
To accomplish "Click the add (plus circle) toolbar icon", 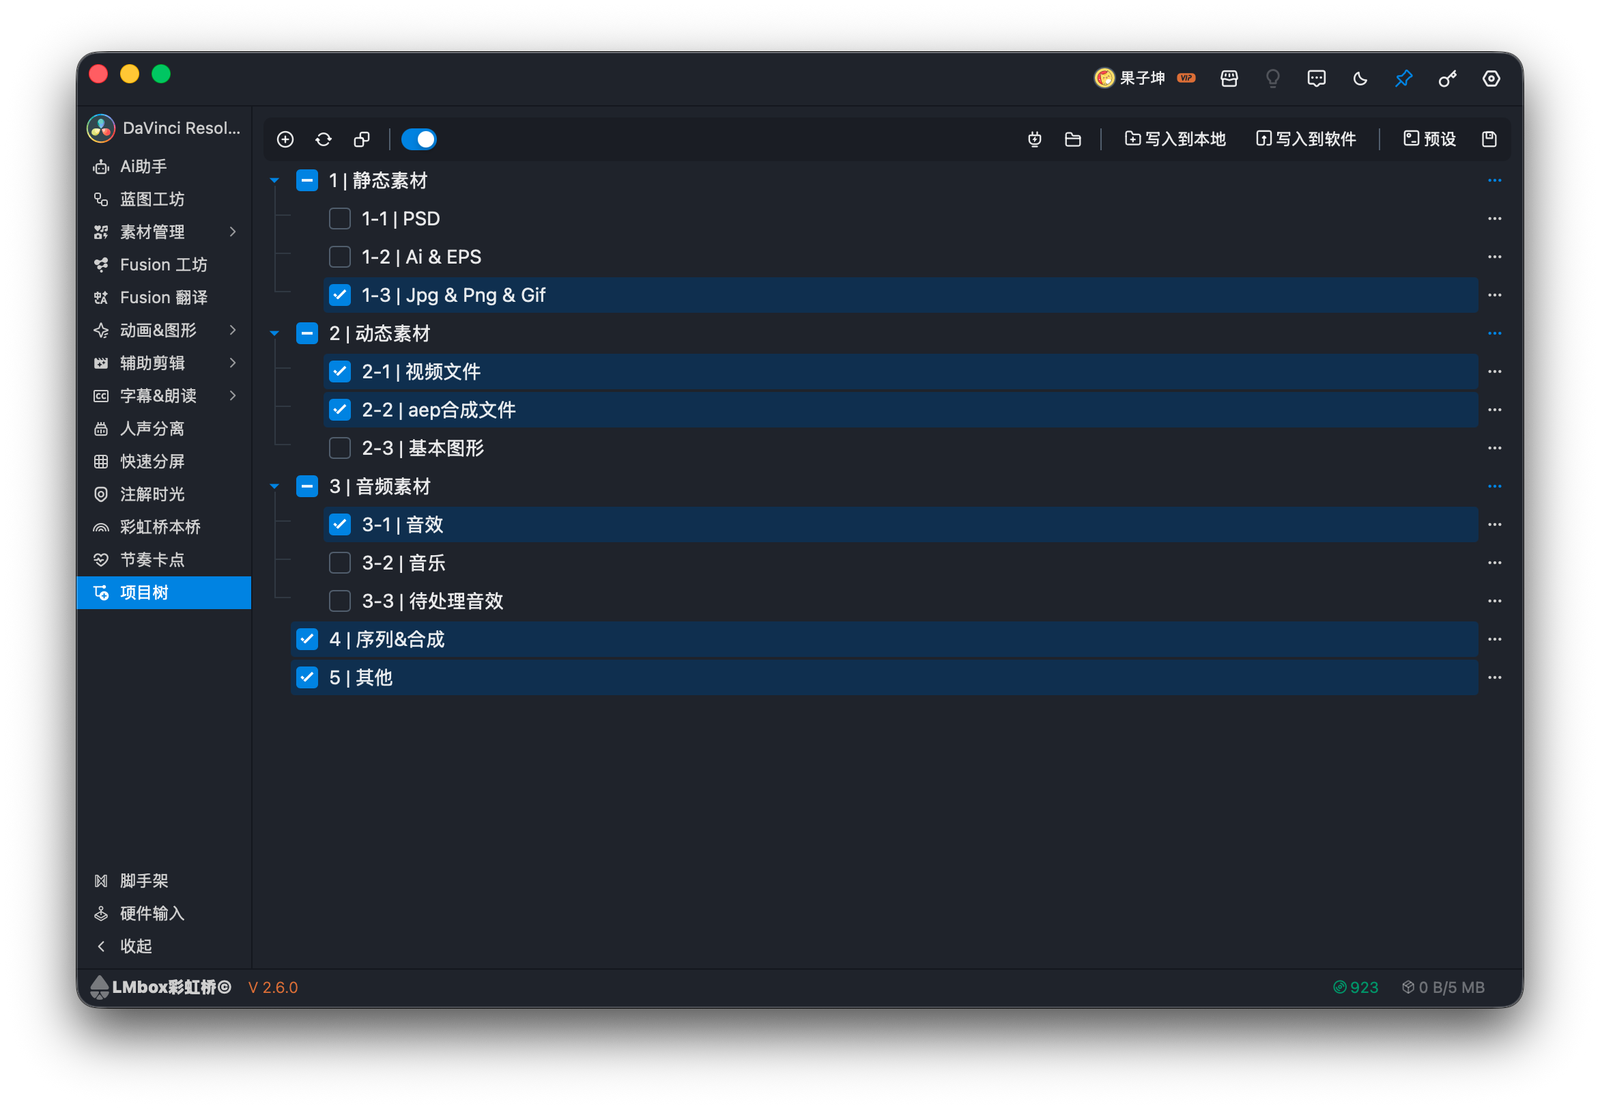I will pos(285,139).
